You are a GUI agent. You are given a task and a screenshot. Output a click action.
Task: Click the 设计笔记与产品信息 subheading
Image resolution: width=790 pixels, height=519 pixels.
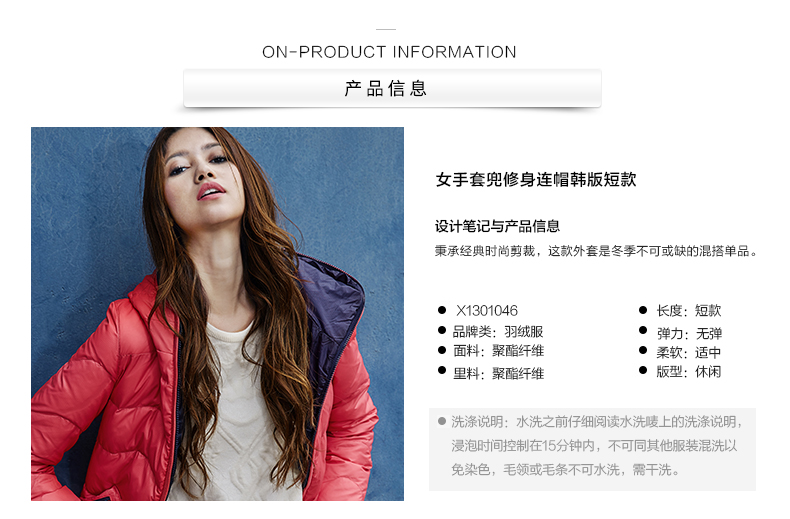[497, 226]
